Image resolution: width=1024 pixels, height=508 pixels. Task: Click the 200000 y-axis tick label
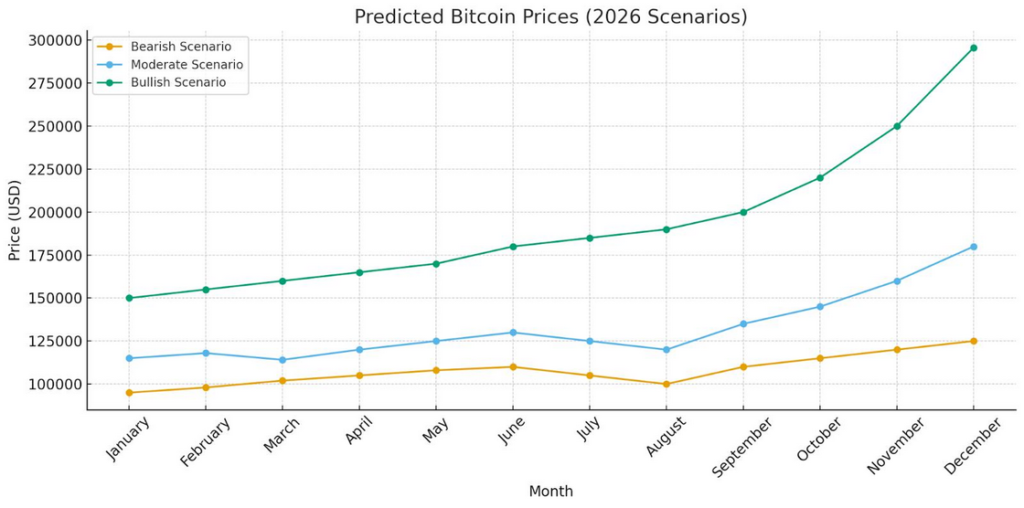(58, 212)
